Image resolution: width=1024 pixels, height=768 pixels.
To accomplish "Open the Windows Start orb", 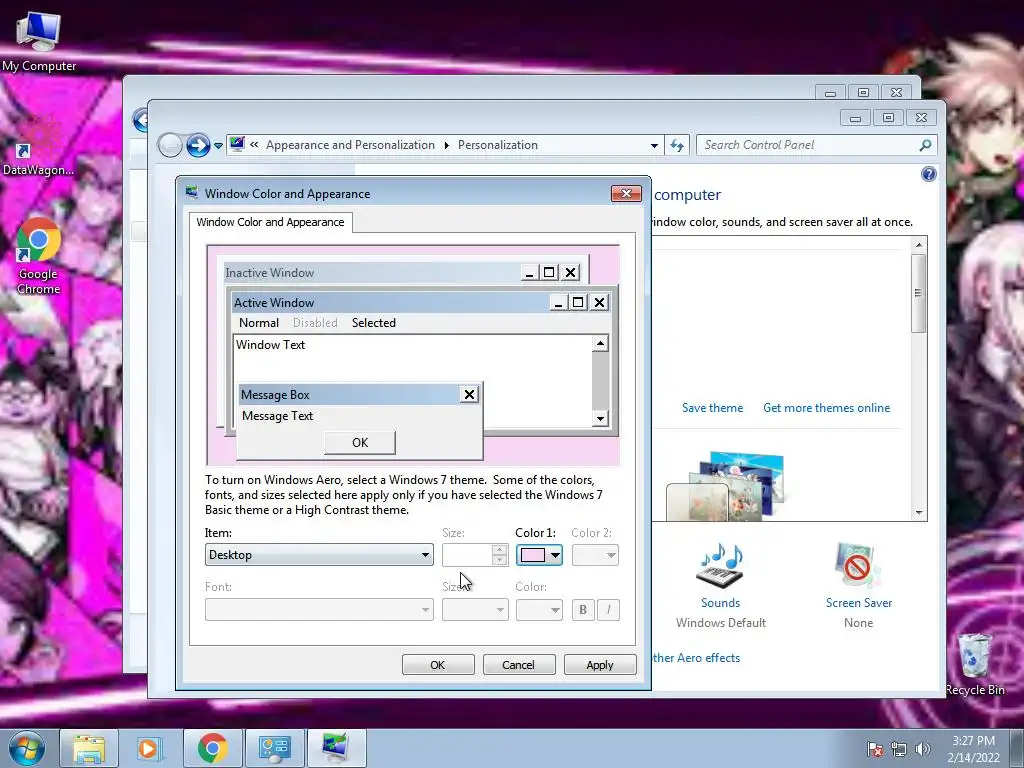I will tap(27, 748).
